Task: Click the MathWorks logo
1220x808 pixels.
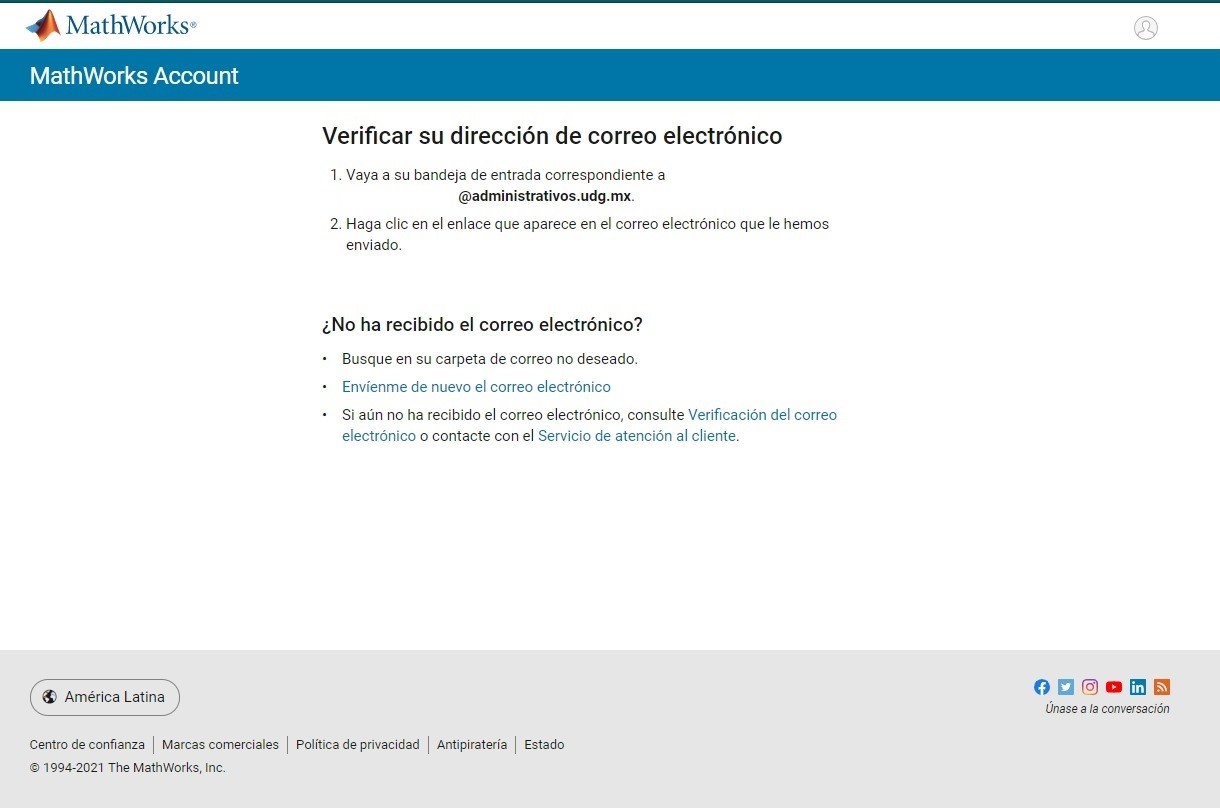Action: click(110, 25)
